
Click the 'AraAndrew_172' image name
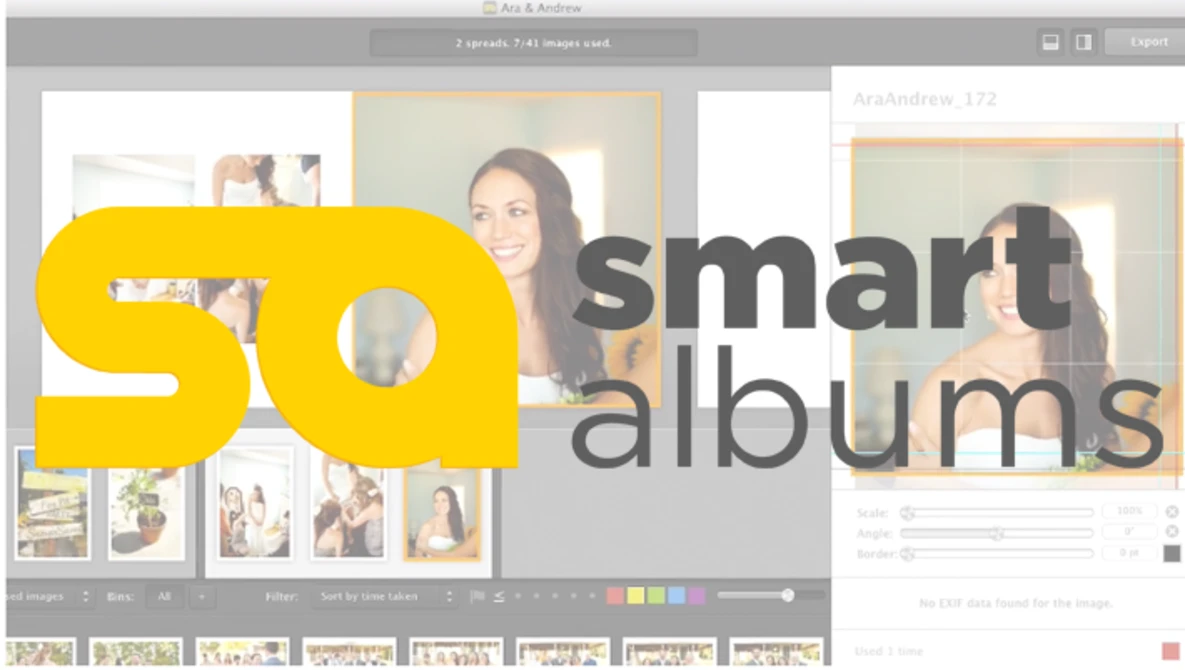[925, 99]
